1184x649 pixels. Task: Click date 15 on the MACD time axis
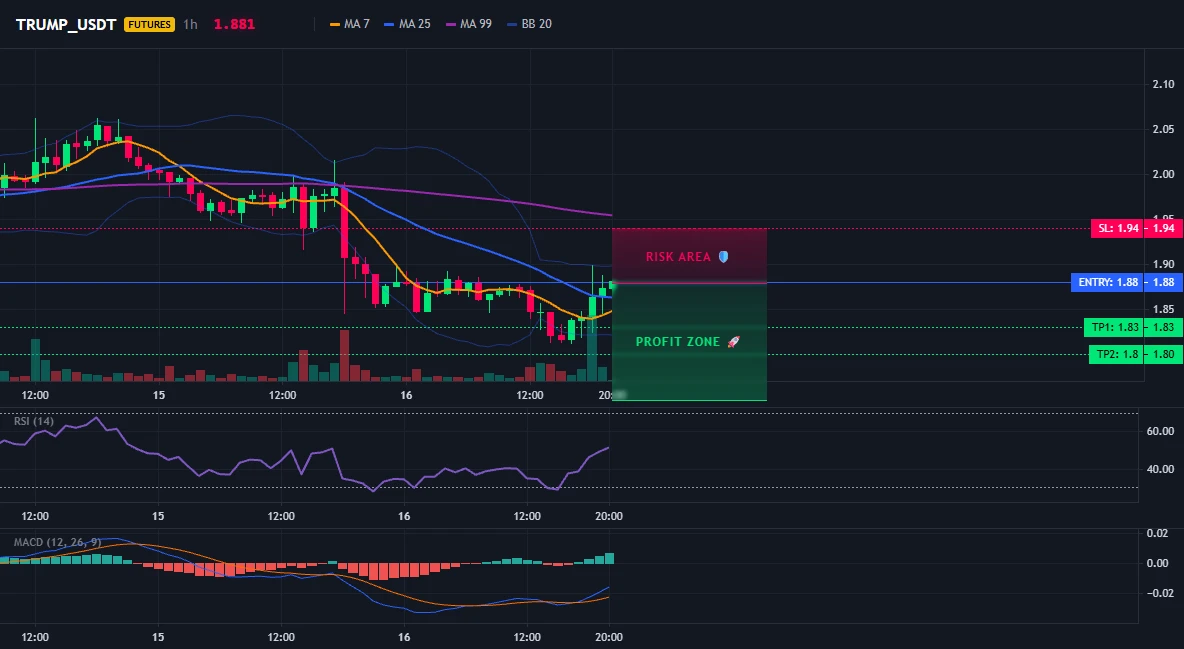point(157,637)
